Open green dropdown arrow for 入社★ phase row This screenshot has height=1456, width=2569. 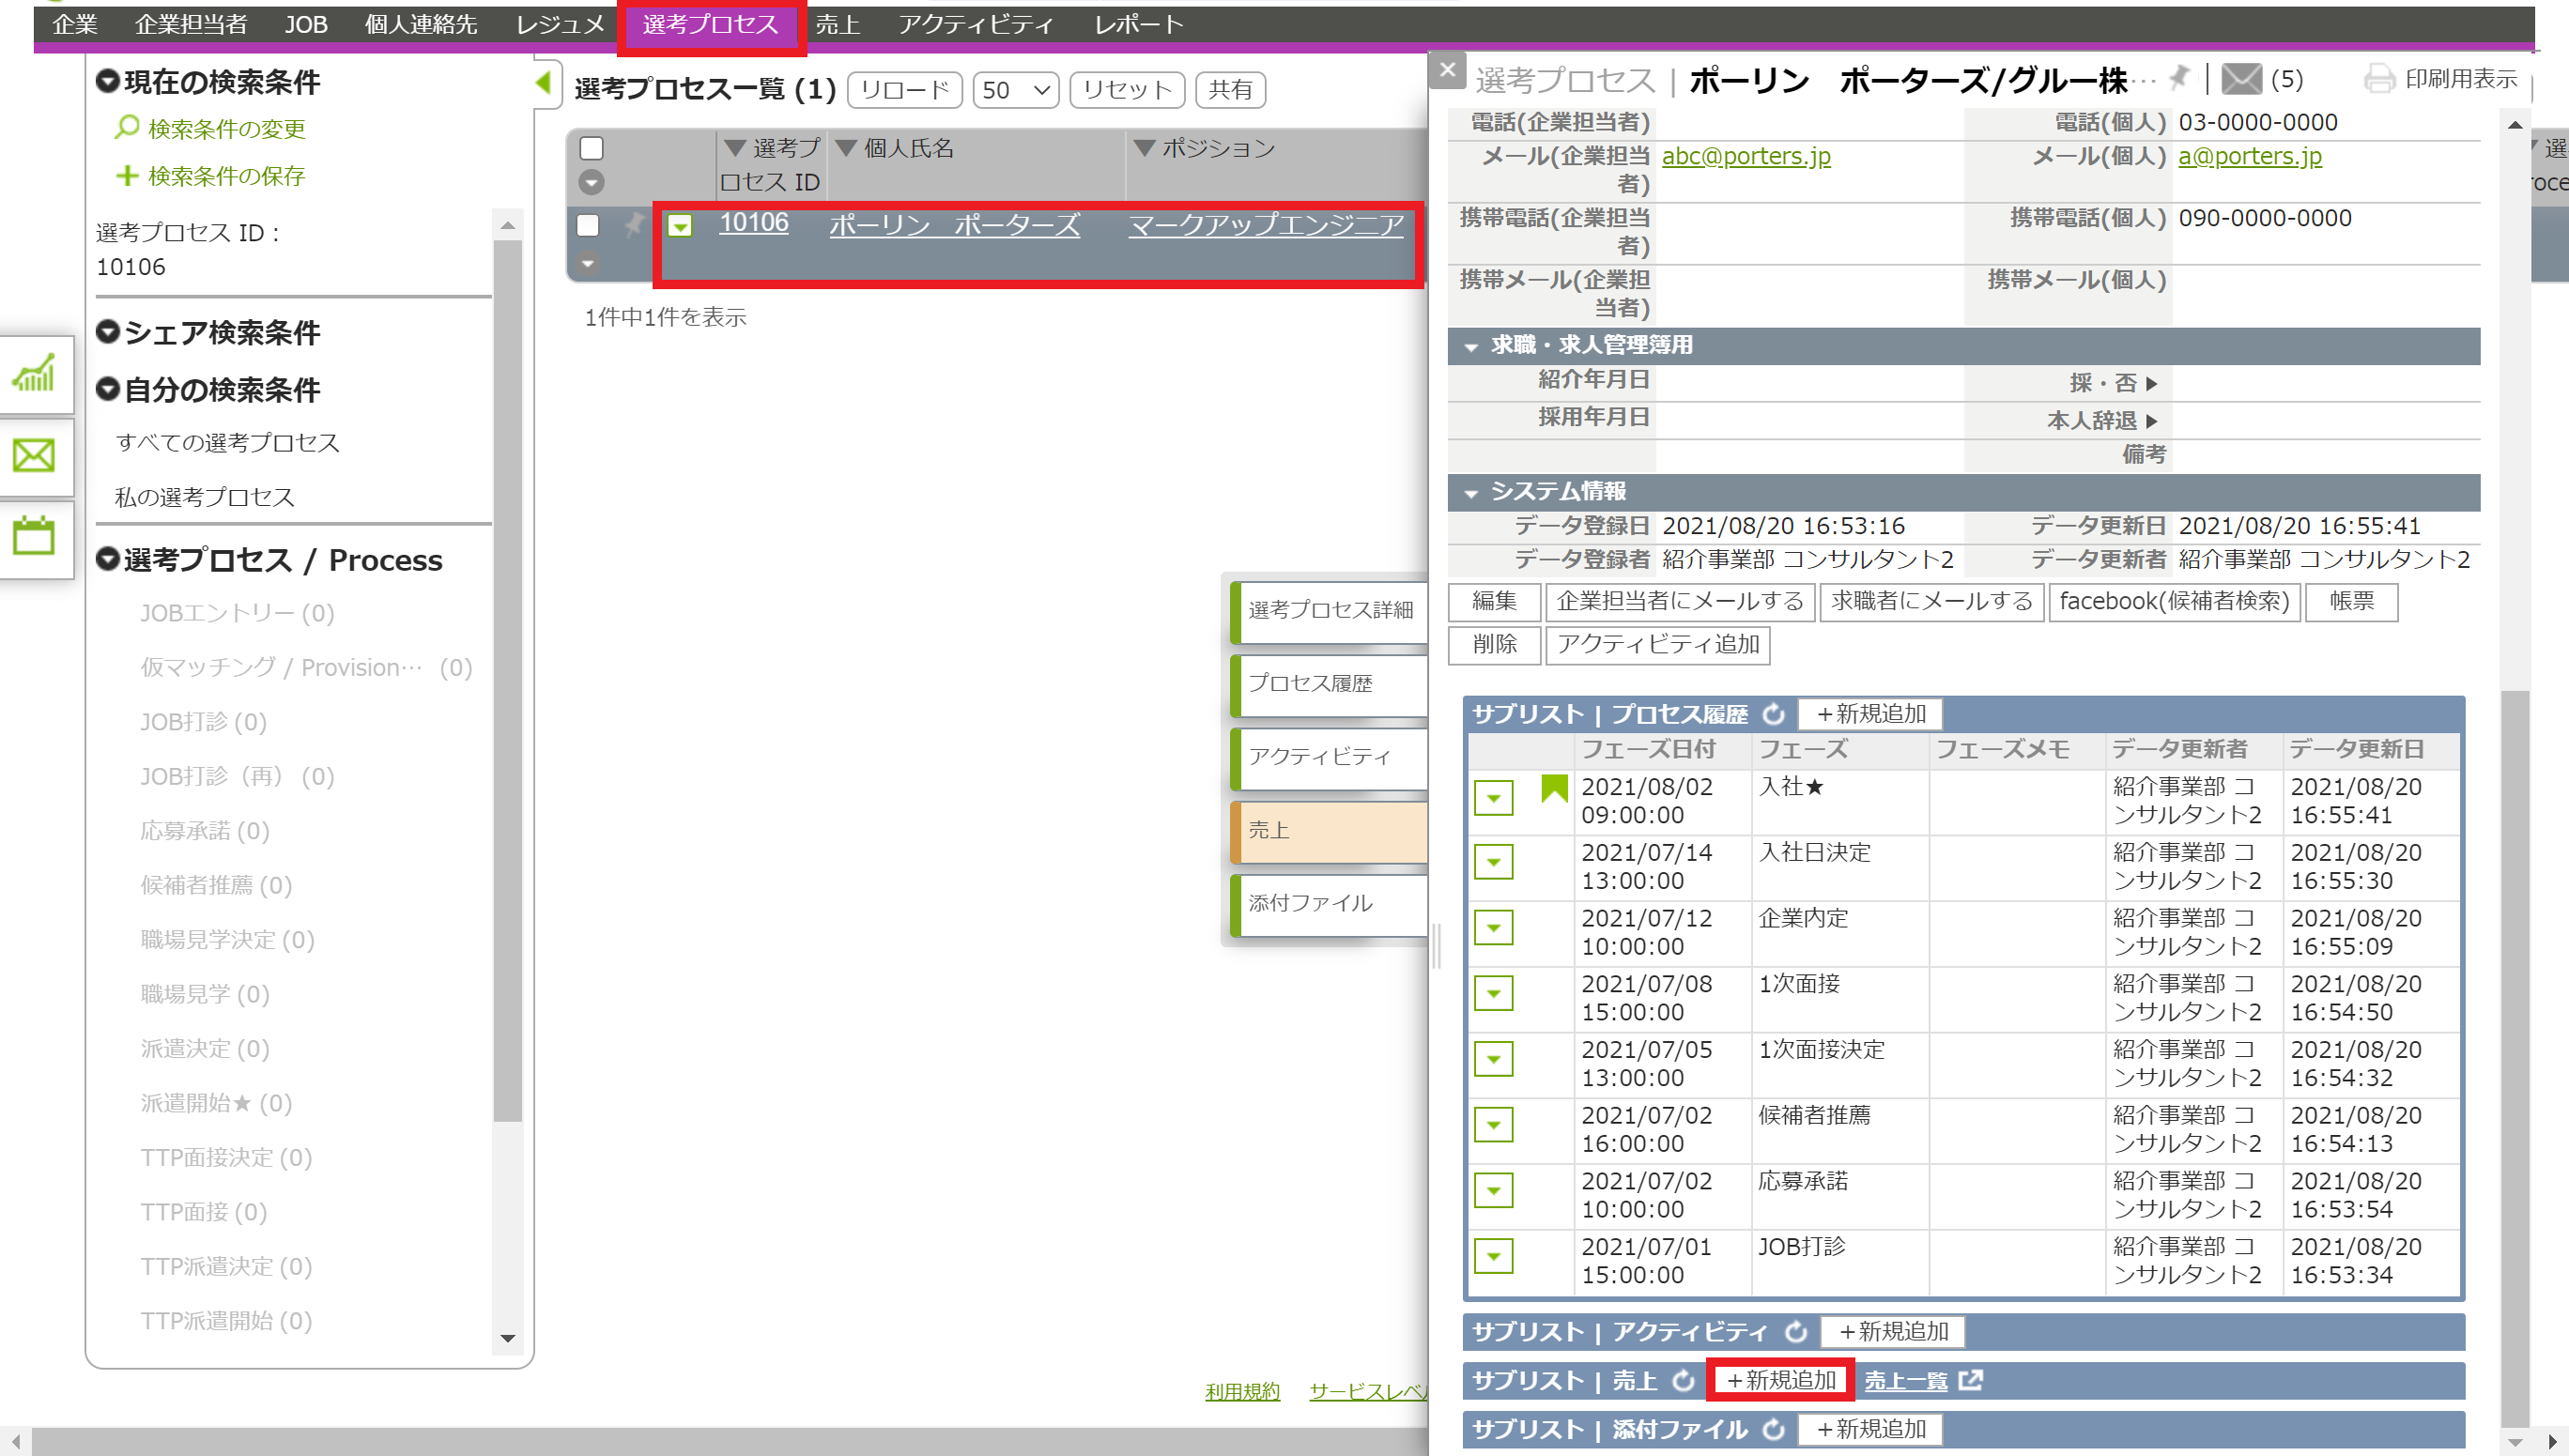coord(1493,798)
